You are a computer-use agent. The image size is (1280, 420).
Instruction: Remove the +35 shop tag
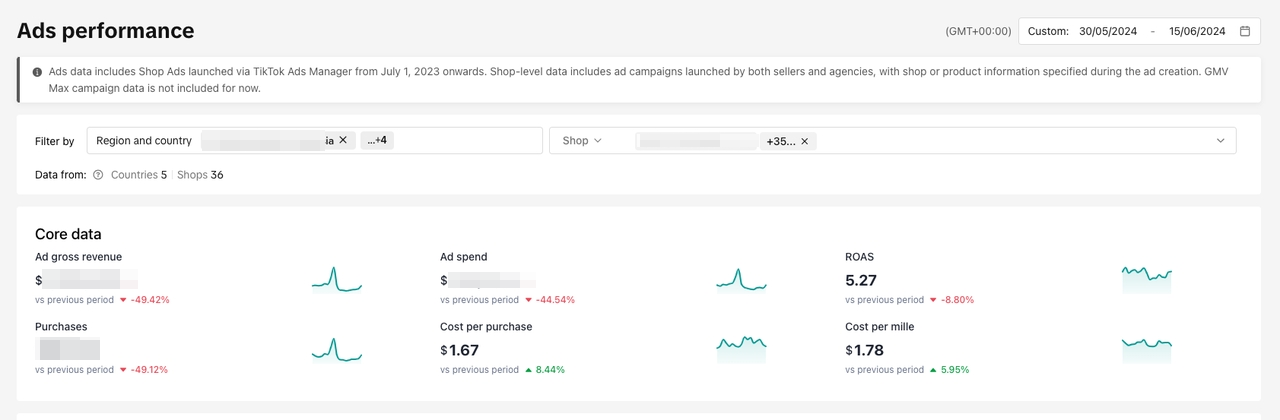(x=804, y=141)
